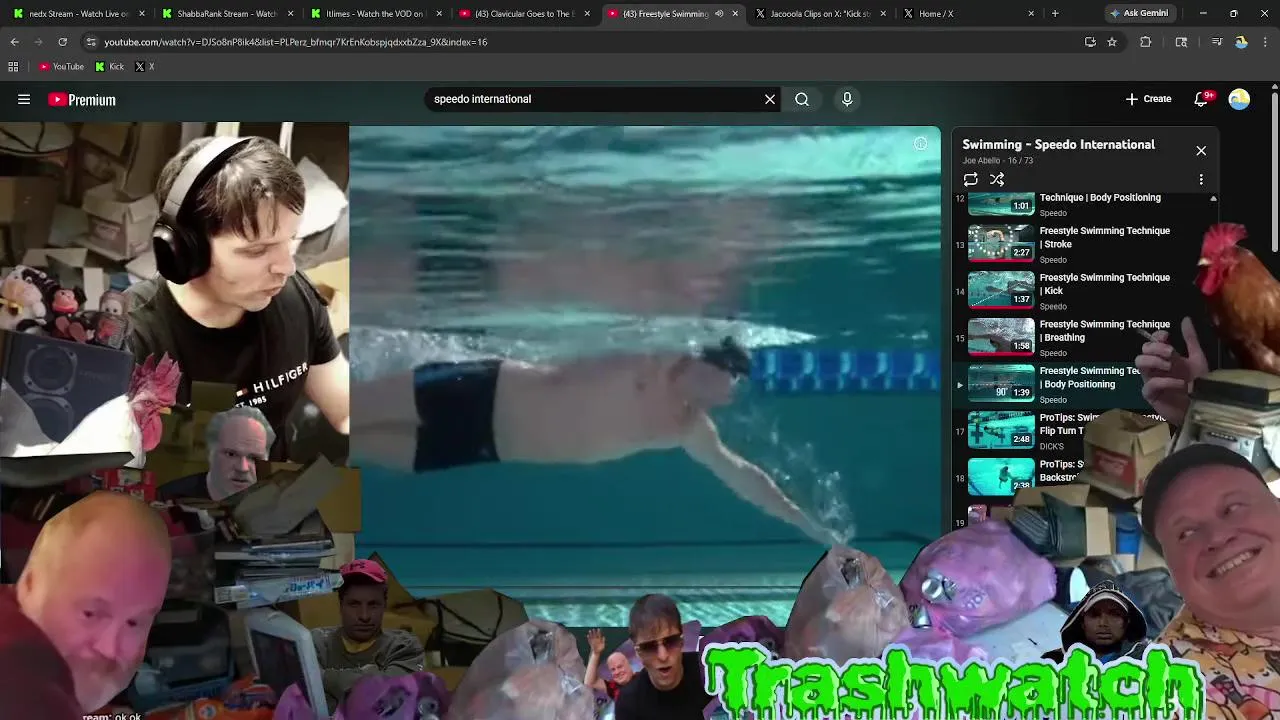This screenshot has height=720, width=1280.
Task: Close the Home / X tab
Action: (x=1031, y=14)
